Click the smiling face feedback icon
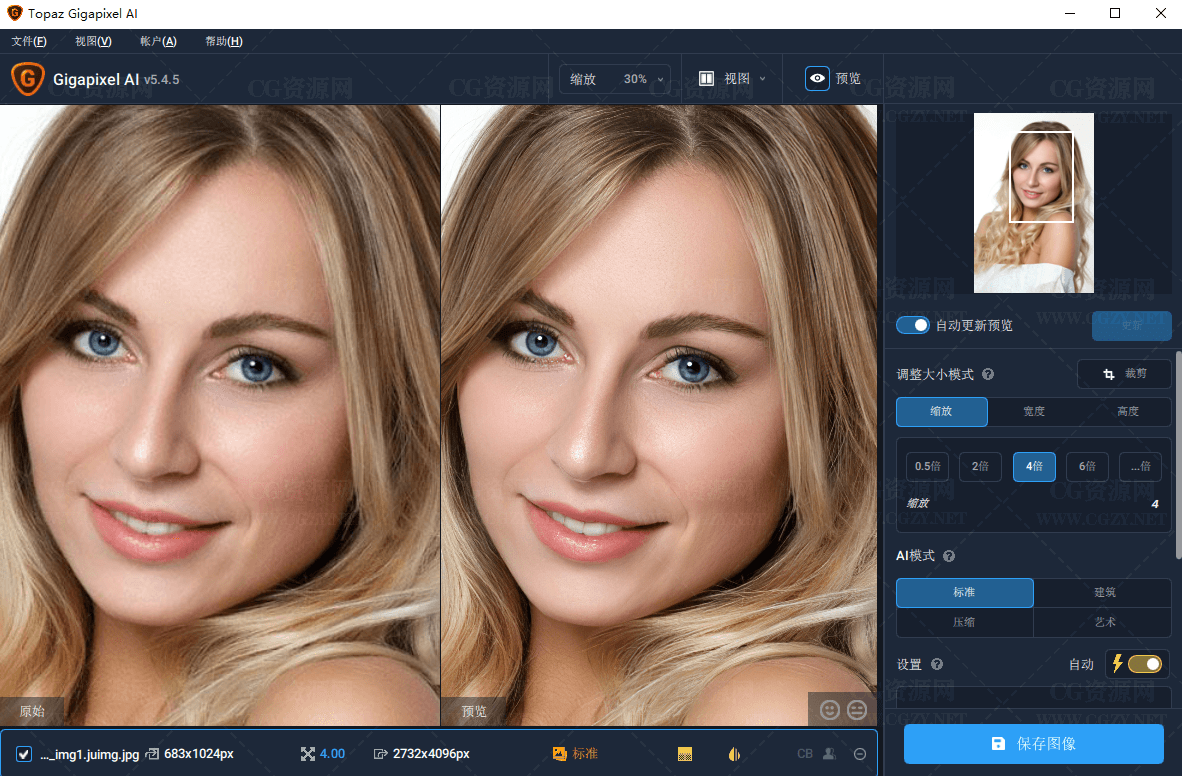The height and width of the screenshot is (776, 1182). (x=829, y=710)
